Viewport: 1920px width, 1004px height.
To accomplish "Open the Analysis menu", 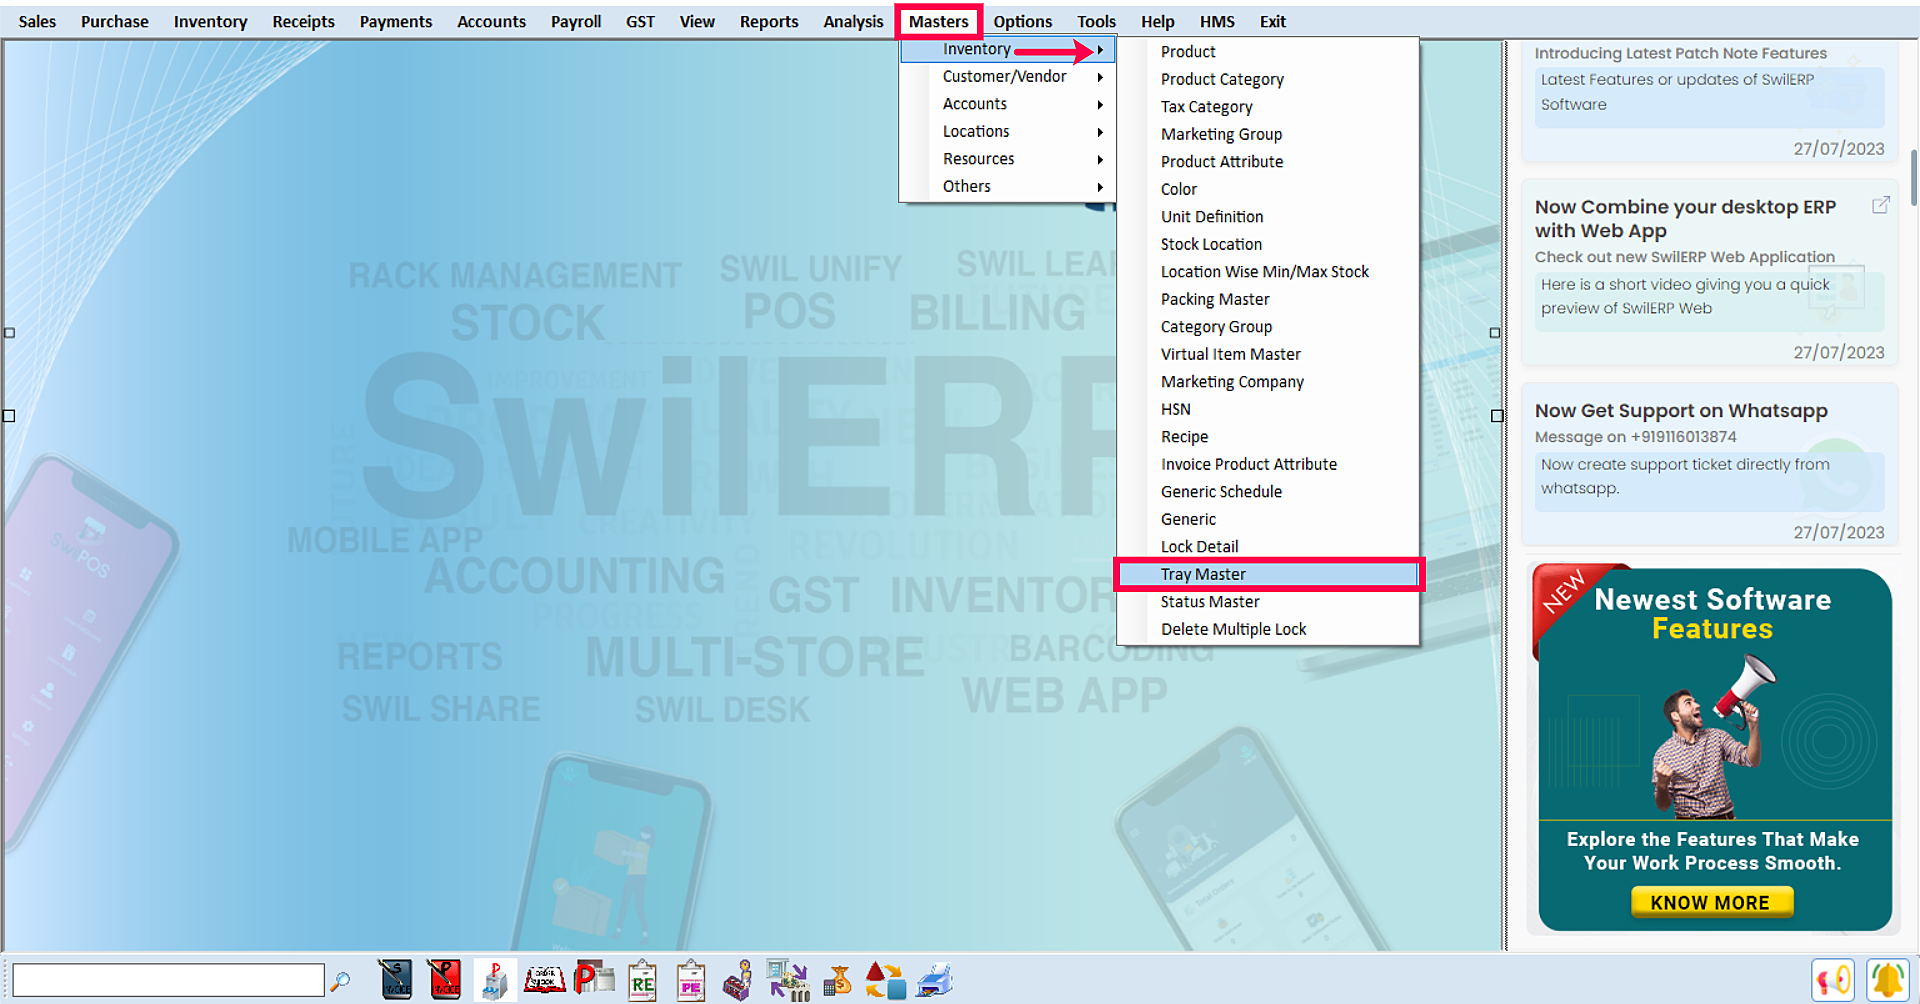I will [x=853, y=21].
